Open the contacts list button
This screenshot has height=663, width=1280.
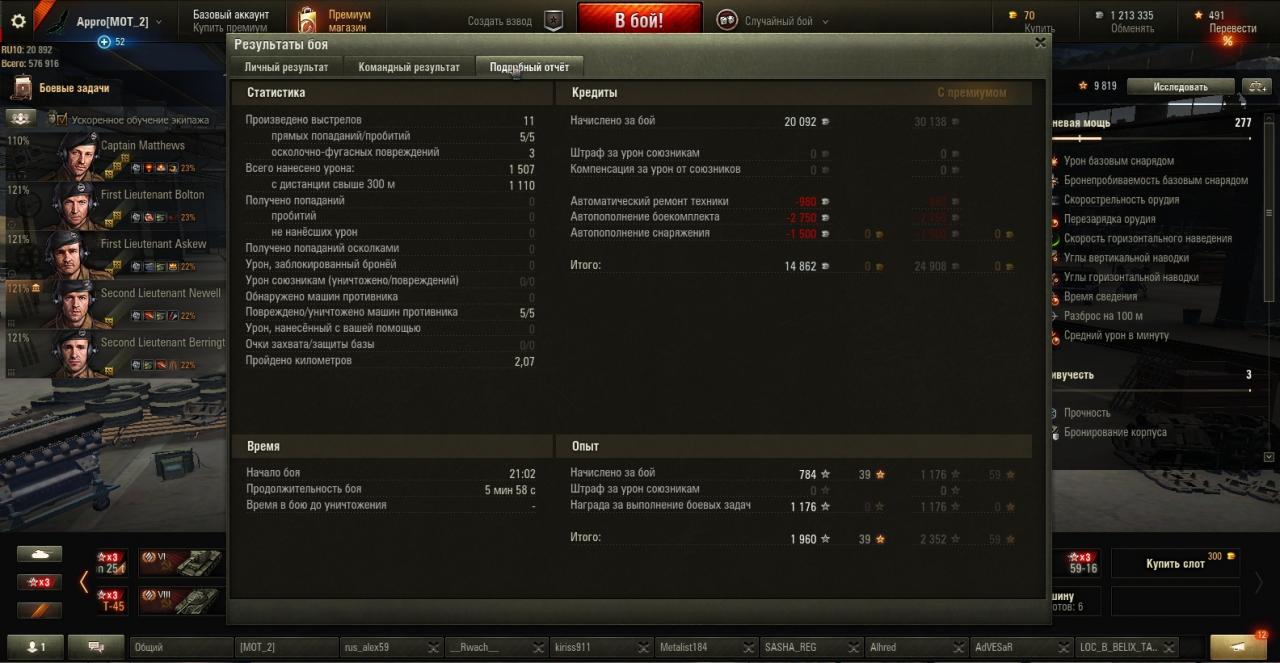pos(35,647)
